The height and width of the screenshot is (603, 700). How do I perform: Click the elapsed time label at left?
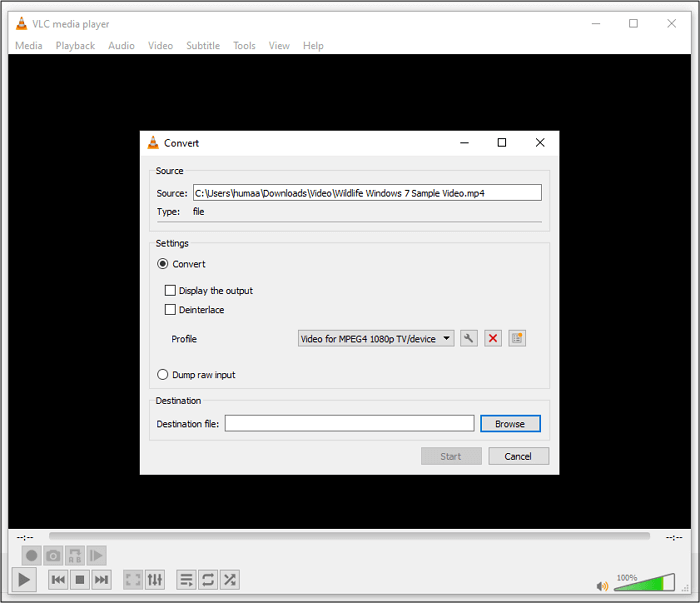(25, 537)
